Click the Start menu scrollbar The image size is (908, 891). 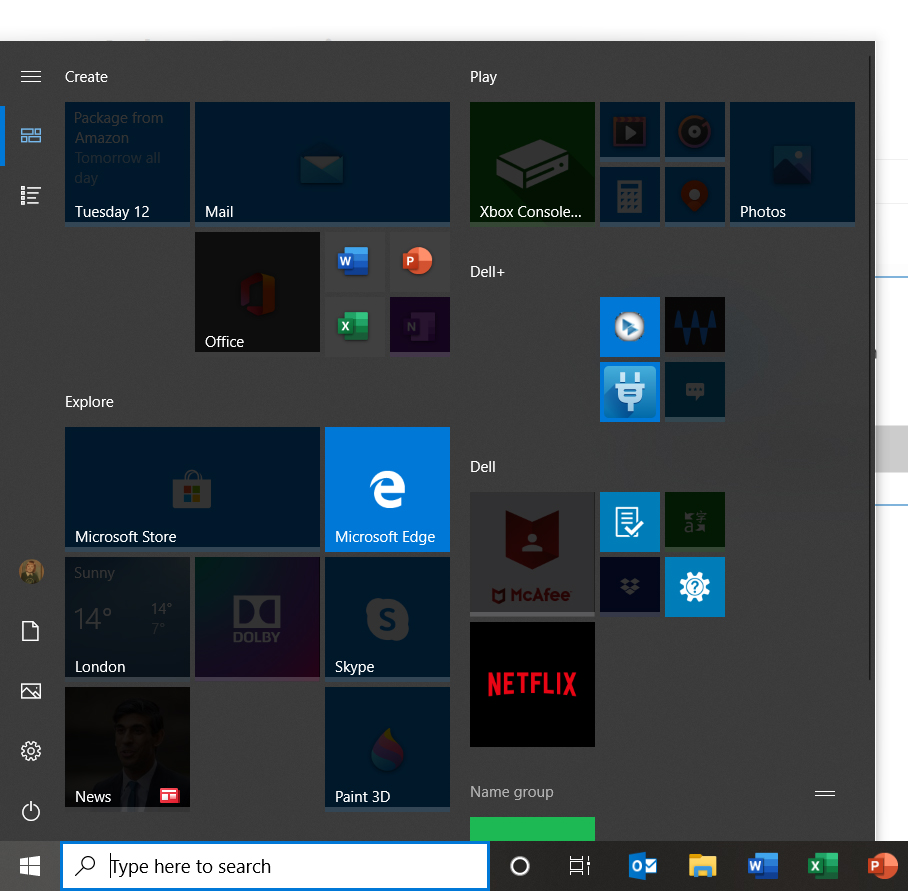[870, 368]
